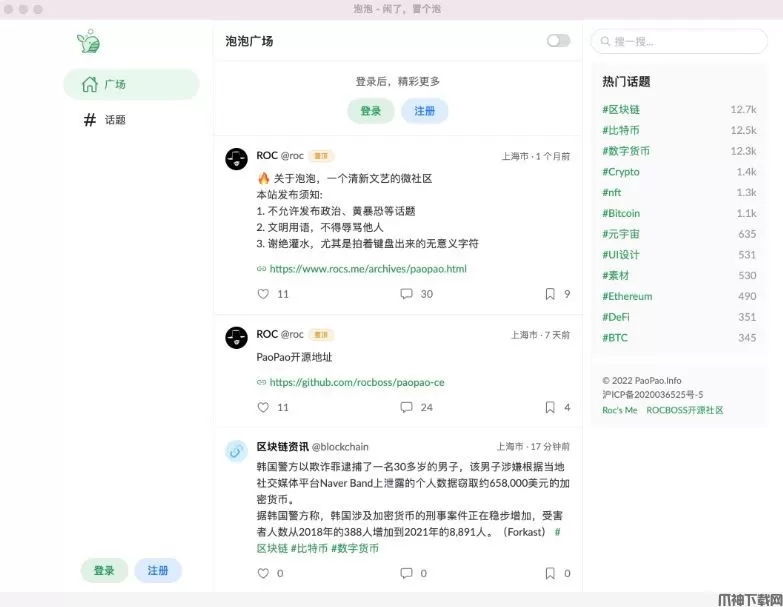Viewport: 783px width, 607px height.
Task: Click 泡泡广场 page title
Action: [x=249, y=41]
